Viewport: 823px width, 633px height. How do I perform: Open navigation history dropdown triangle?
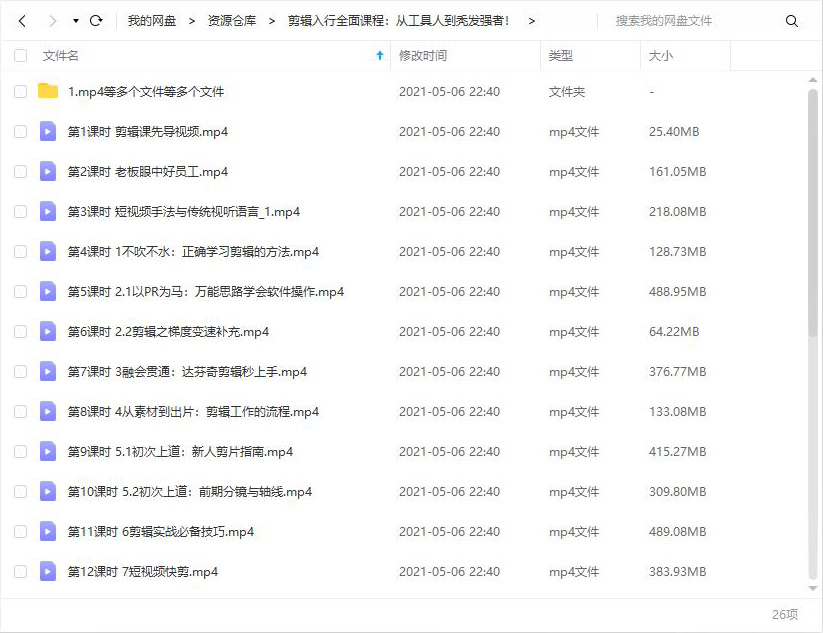coord(76,21)
